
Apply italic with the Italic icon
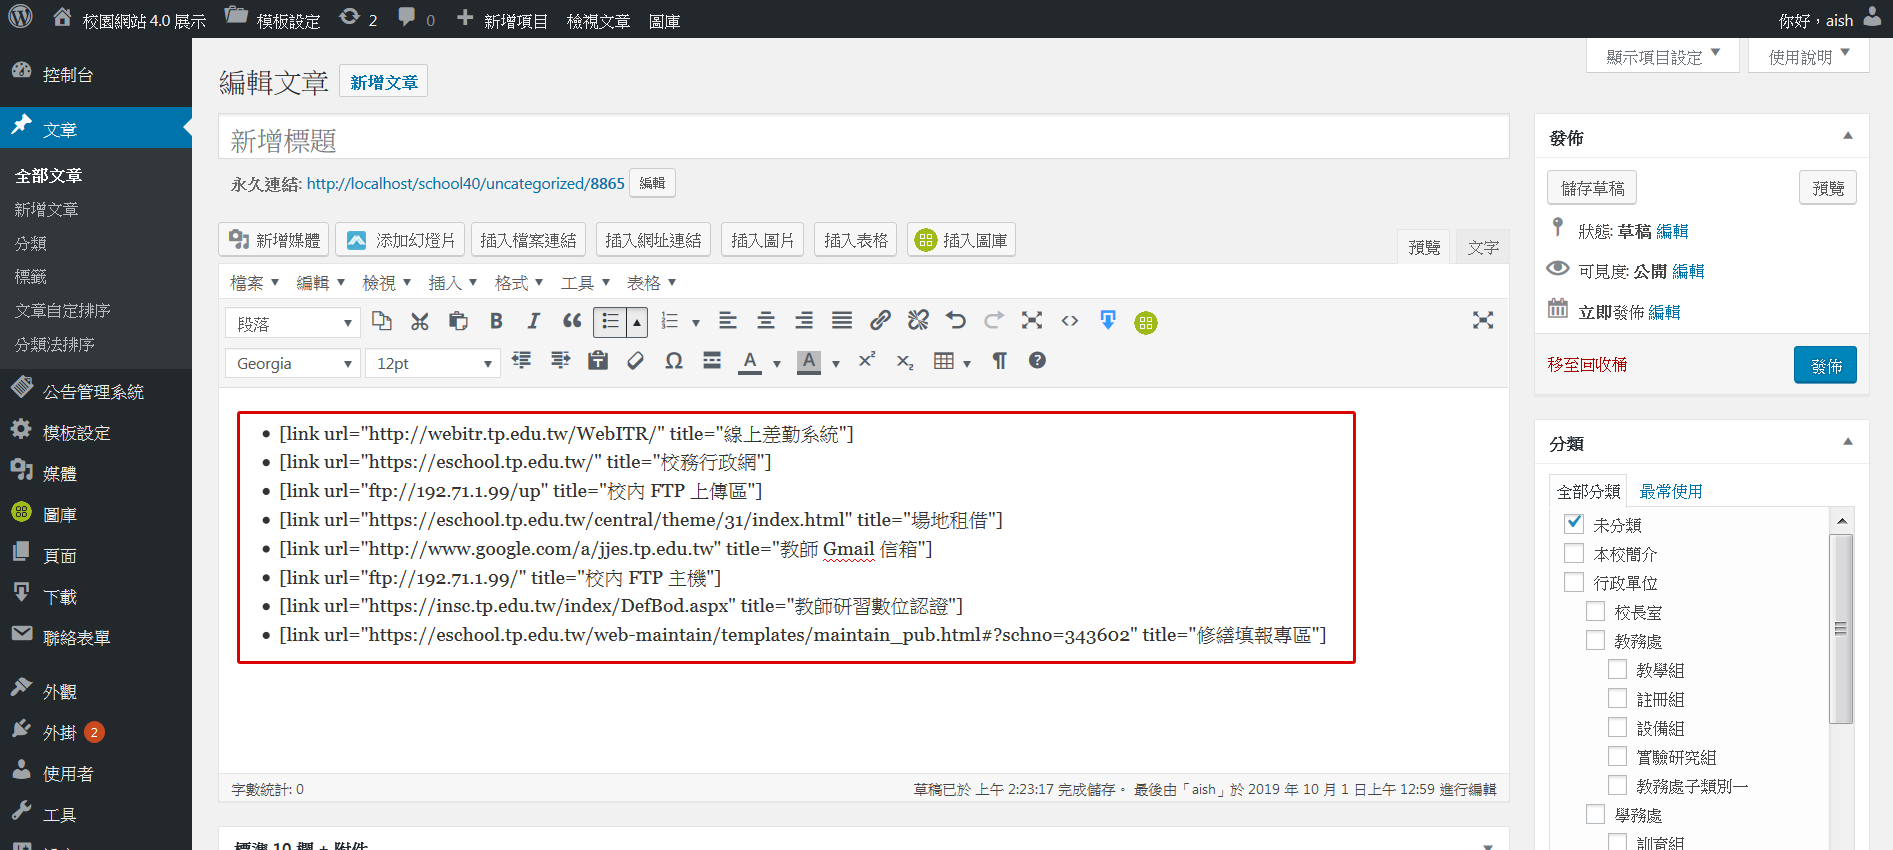coord(534,321)
